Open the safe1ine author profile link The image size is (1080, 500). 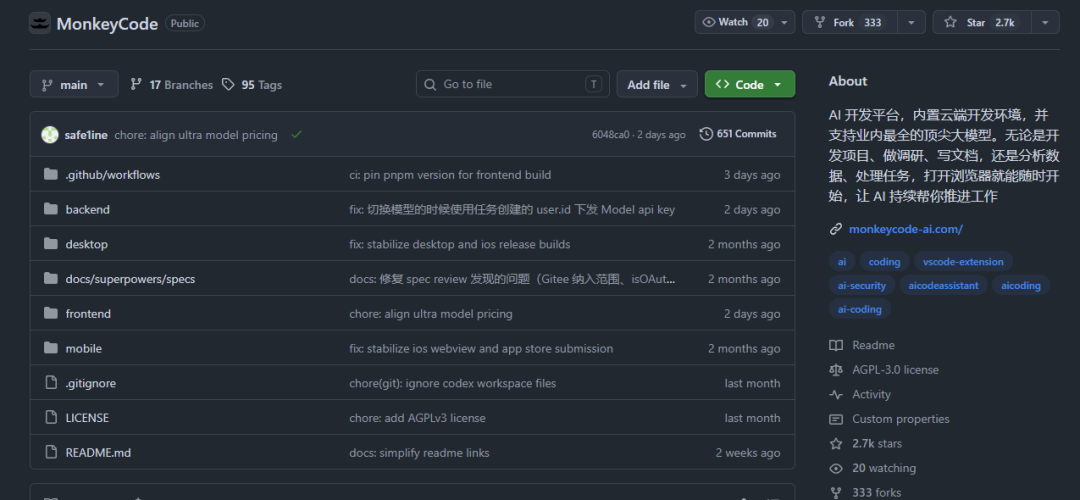(86, 135)
